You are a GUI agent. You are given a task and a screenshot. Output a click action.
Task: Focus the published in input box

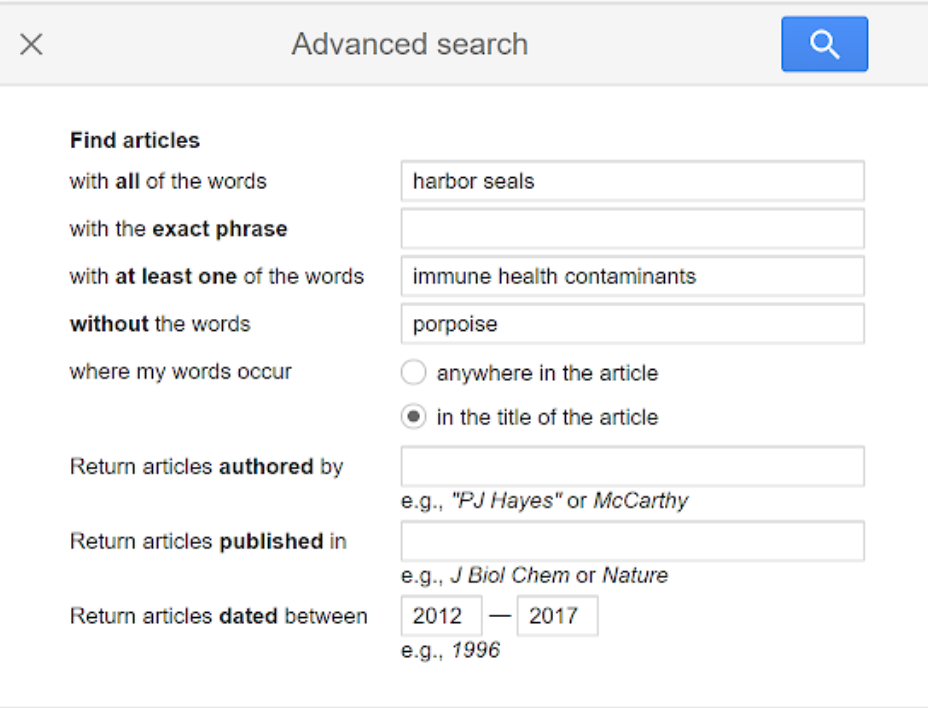point(632,541)
